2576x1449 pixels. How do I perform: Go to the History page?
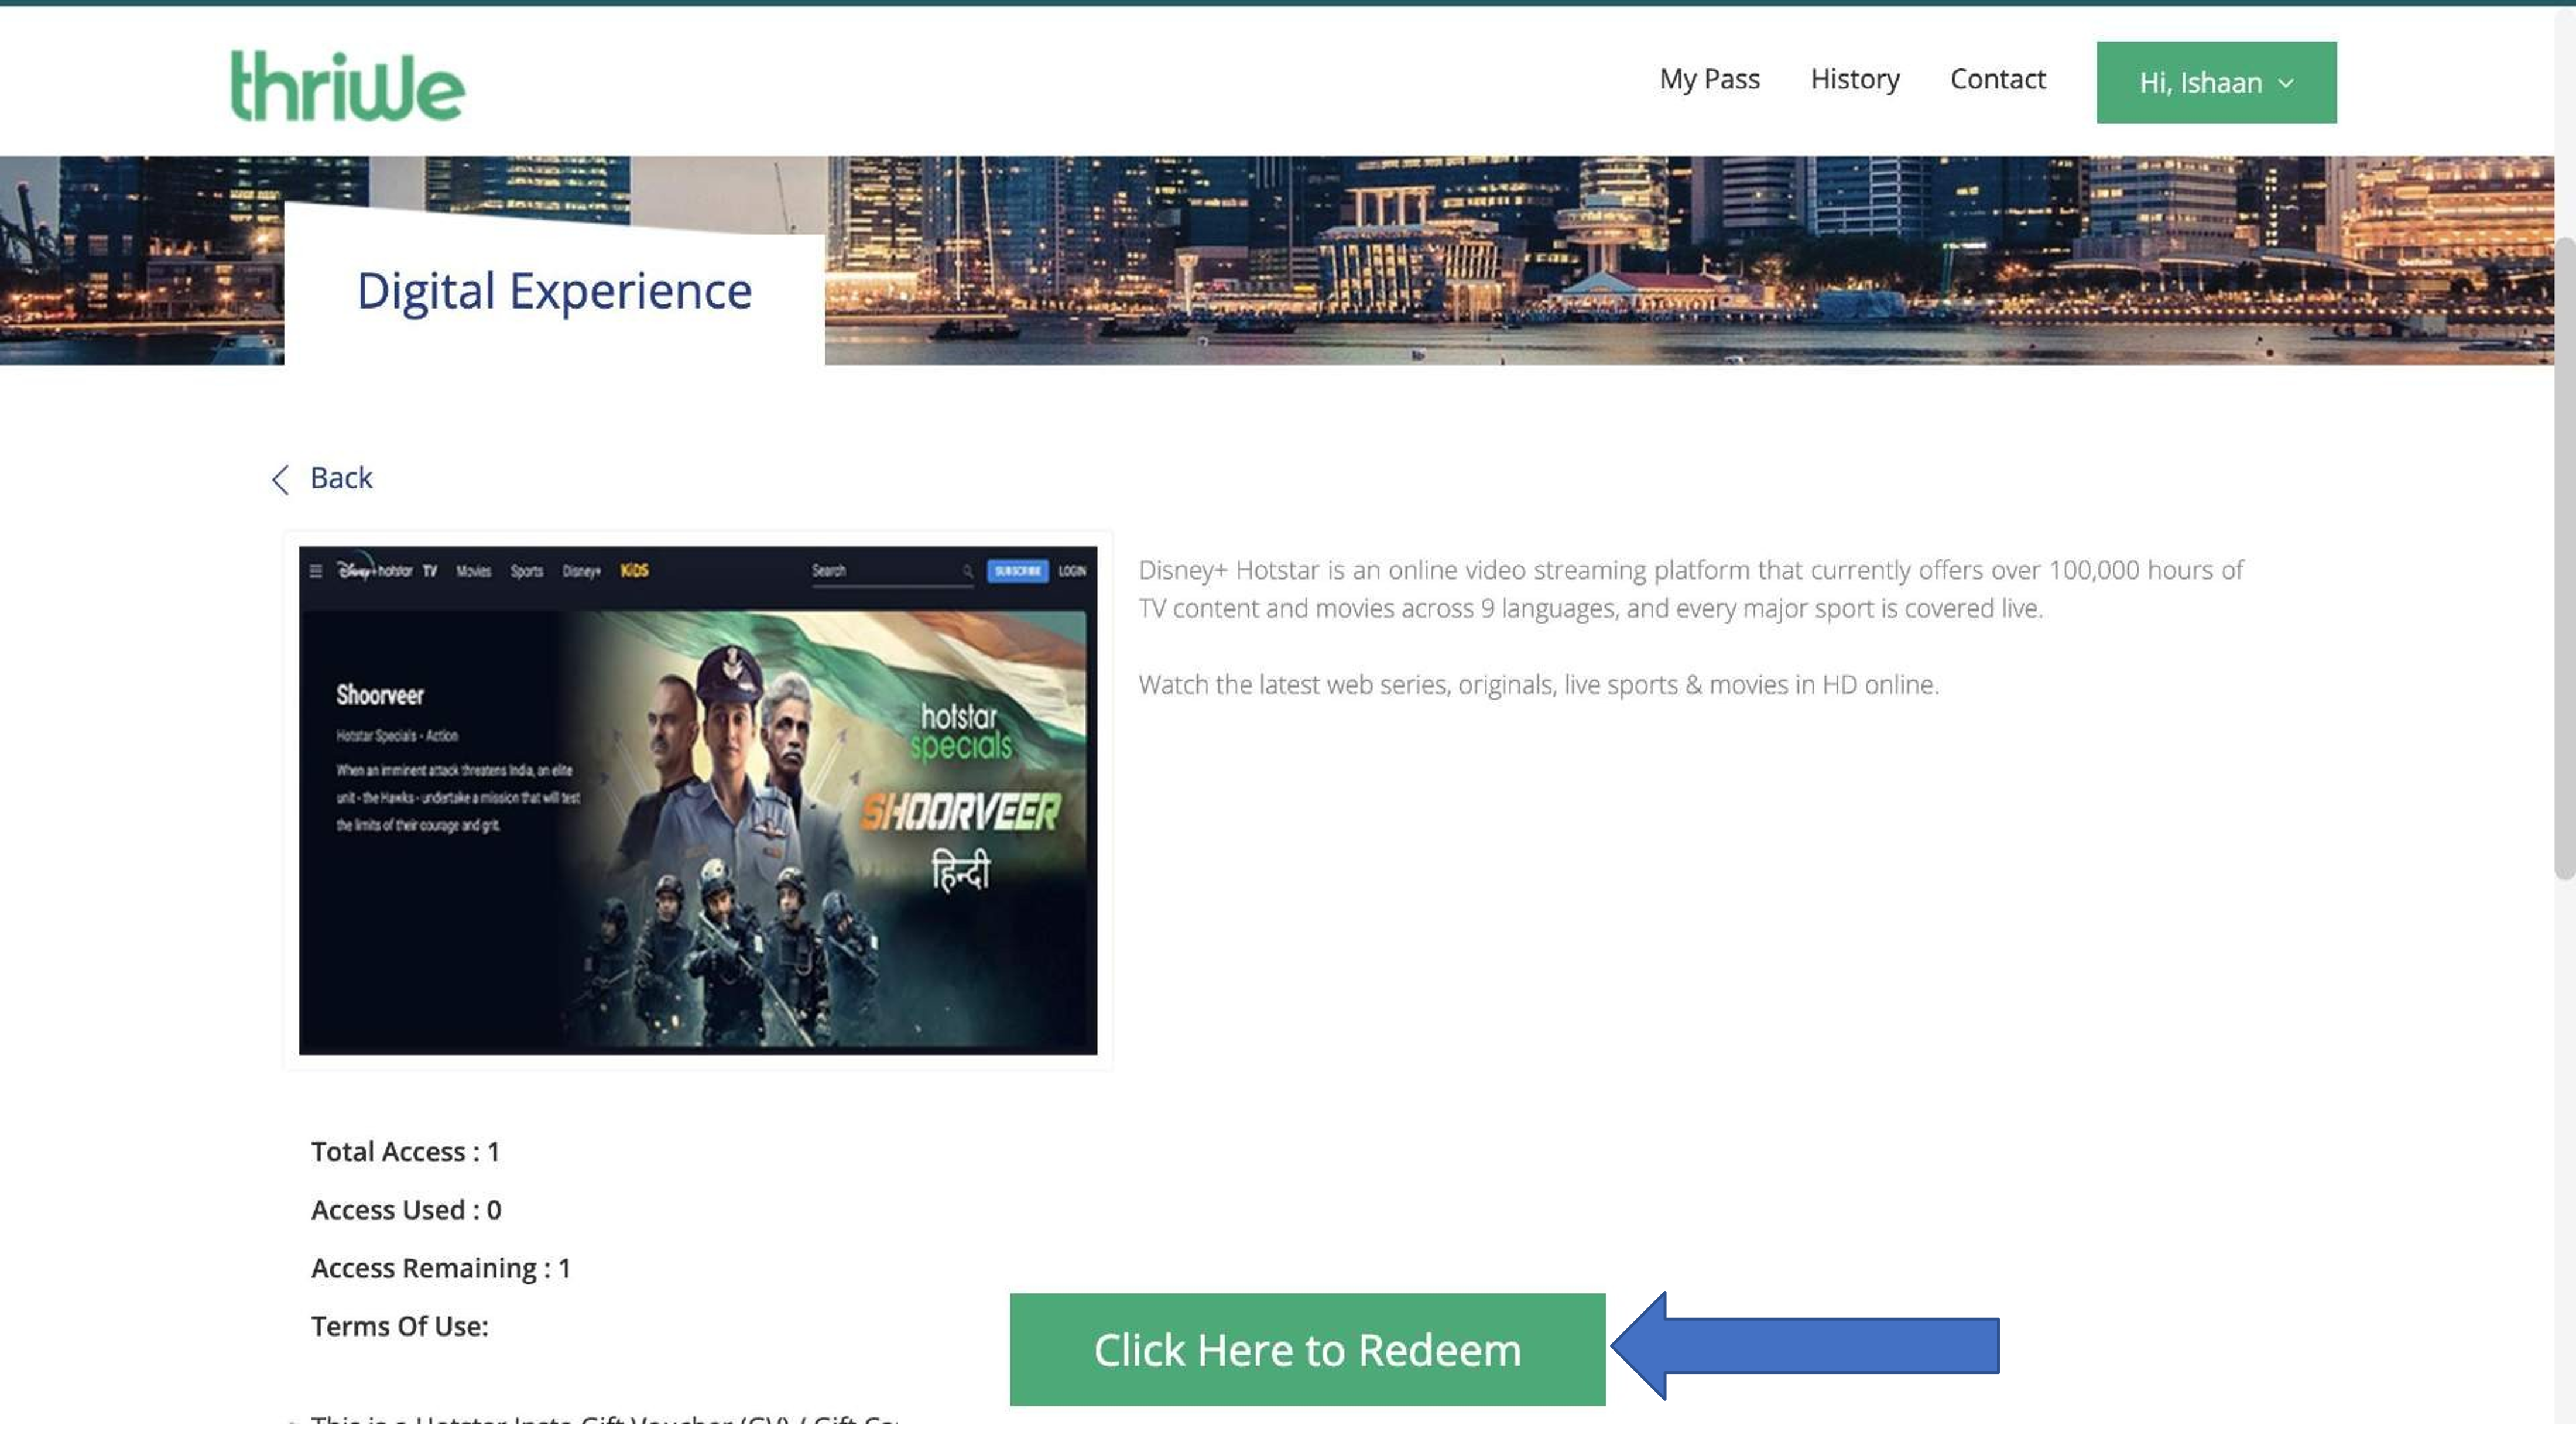pos(1854,79)
